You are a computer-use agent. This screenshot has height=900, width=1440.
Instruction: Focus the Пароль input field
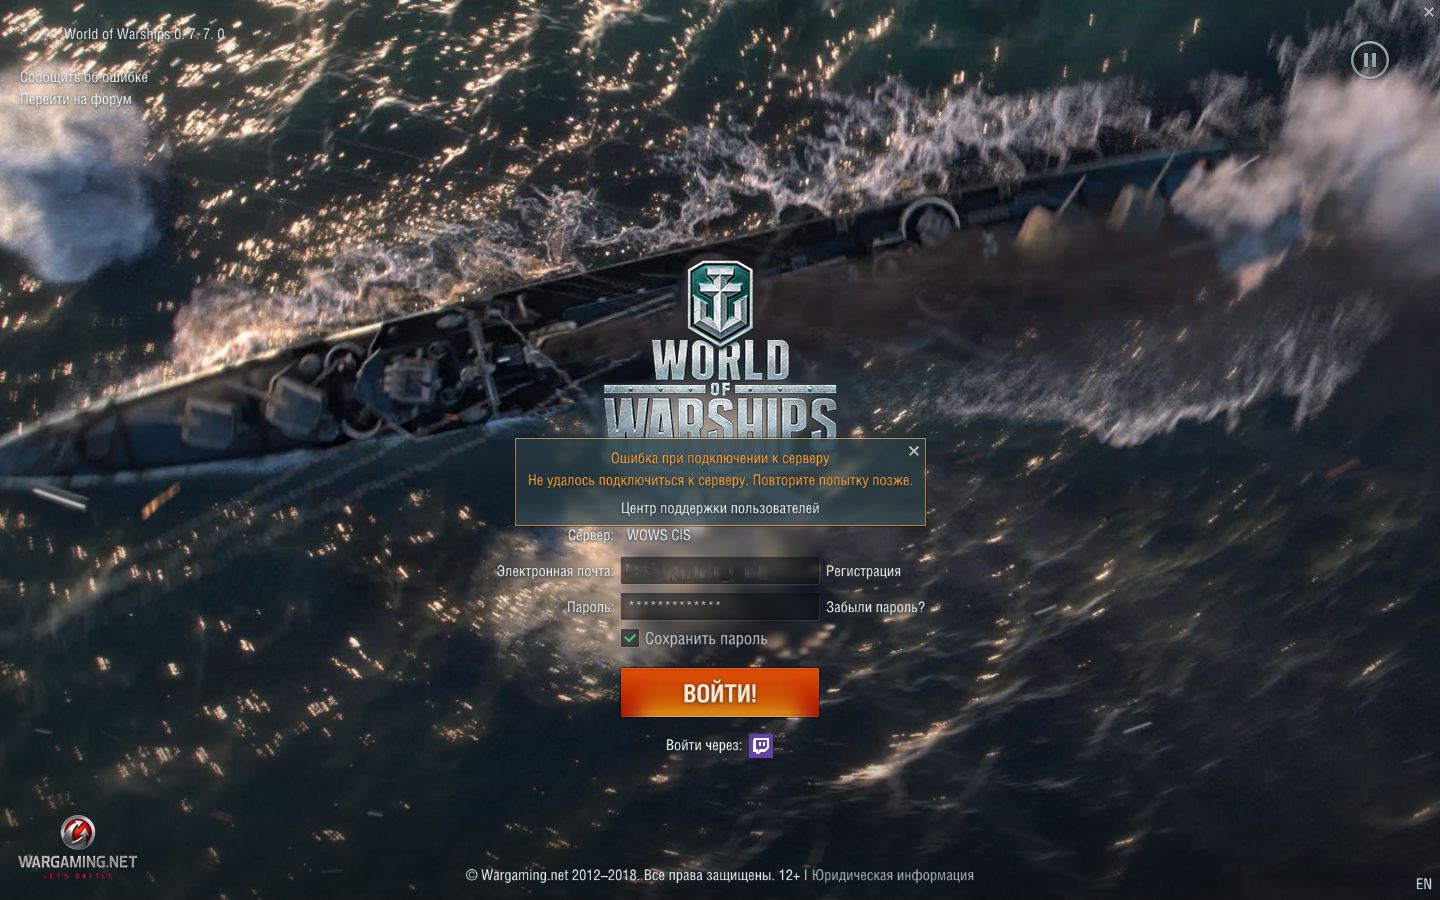pos(720,606)
